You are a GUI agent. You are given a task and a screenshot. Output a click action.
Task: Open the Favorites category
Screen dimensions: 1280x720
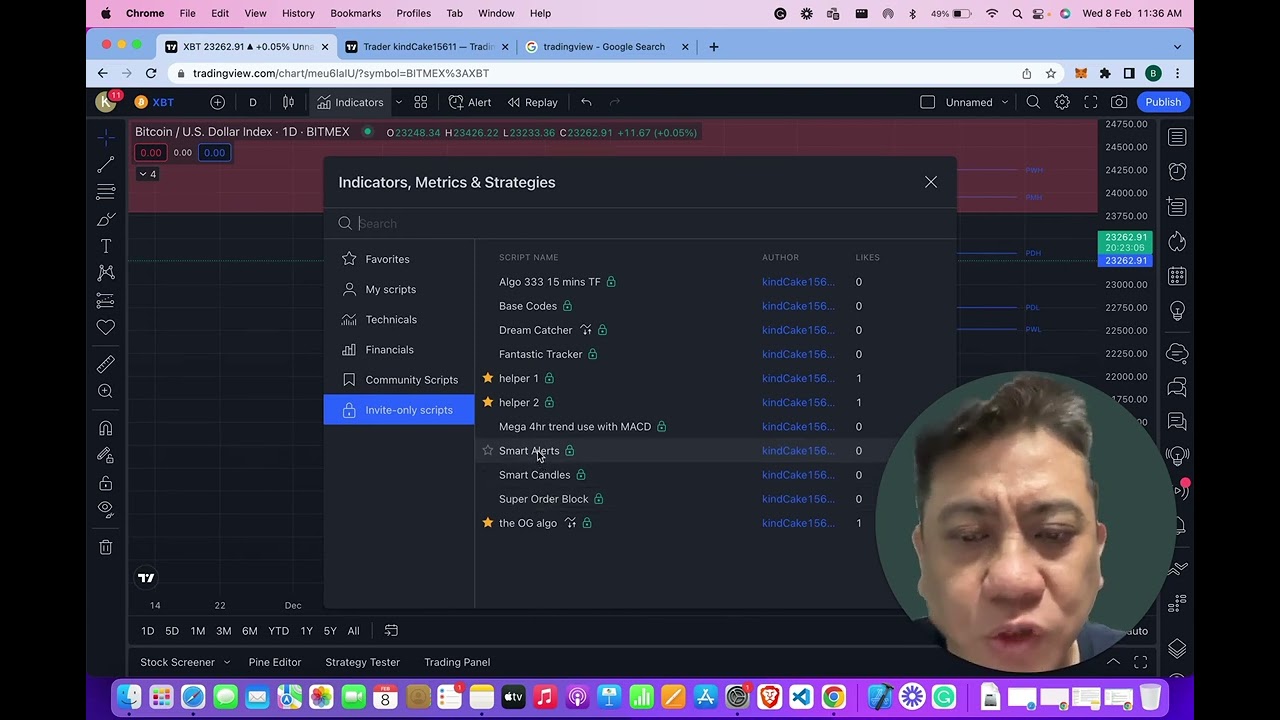click(398, 259)
